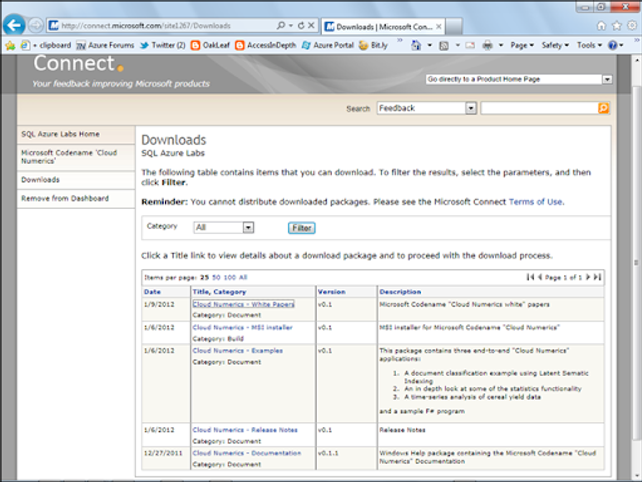Show All items per page
The image size is (642, 482).
(x=243, y=277)
